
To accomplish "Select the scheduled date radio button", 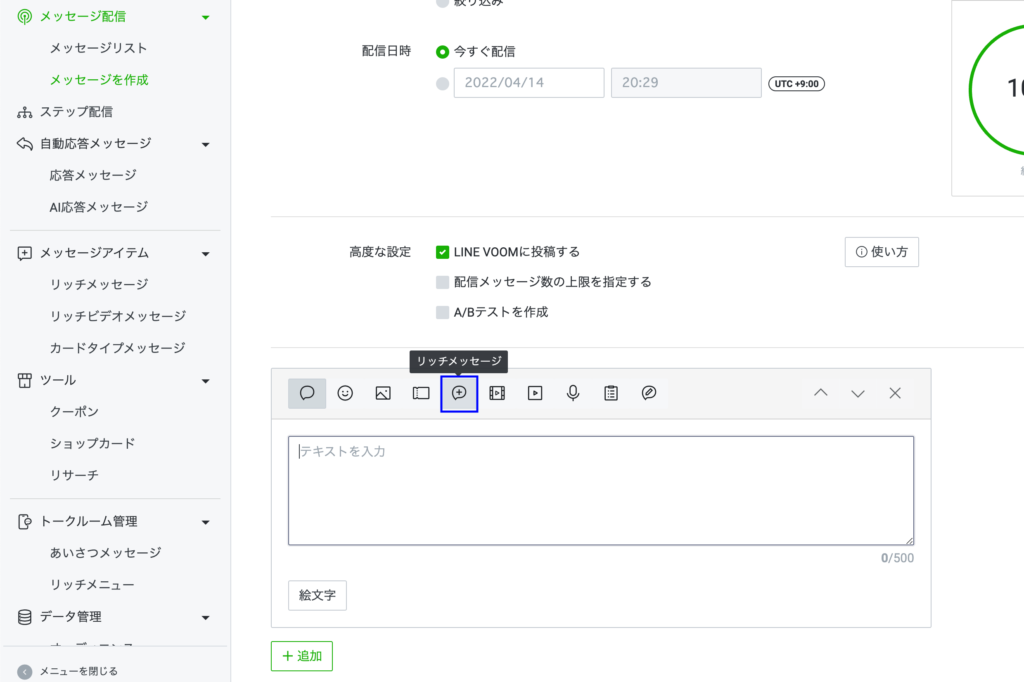I will [x=443, y=83].
